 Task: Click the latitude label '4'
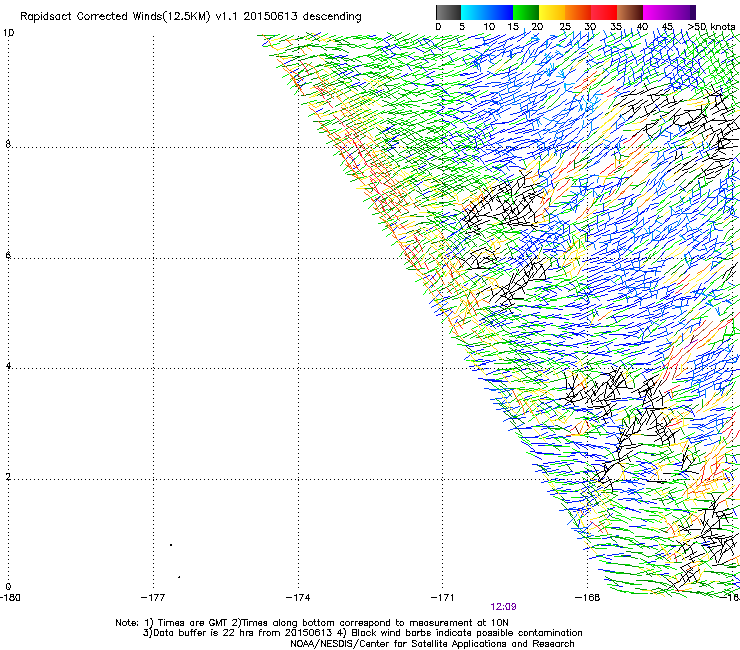tap(8, 366)
